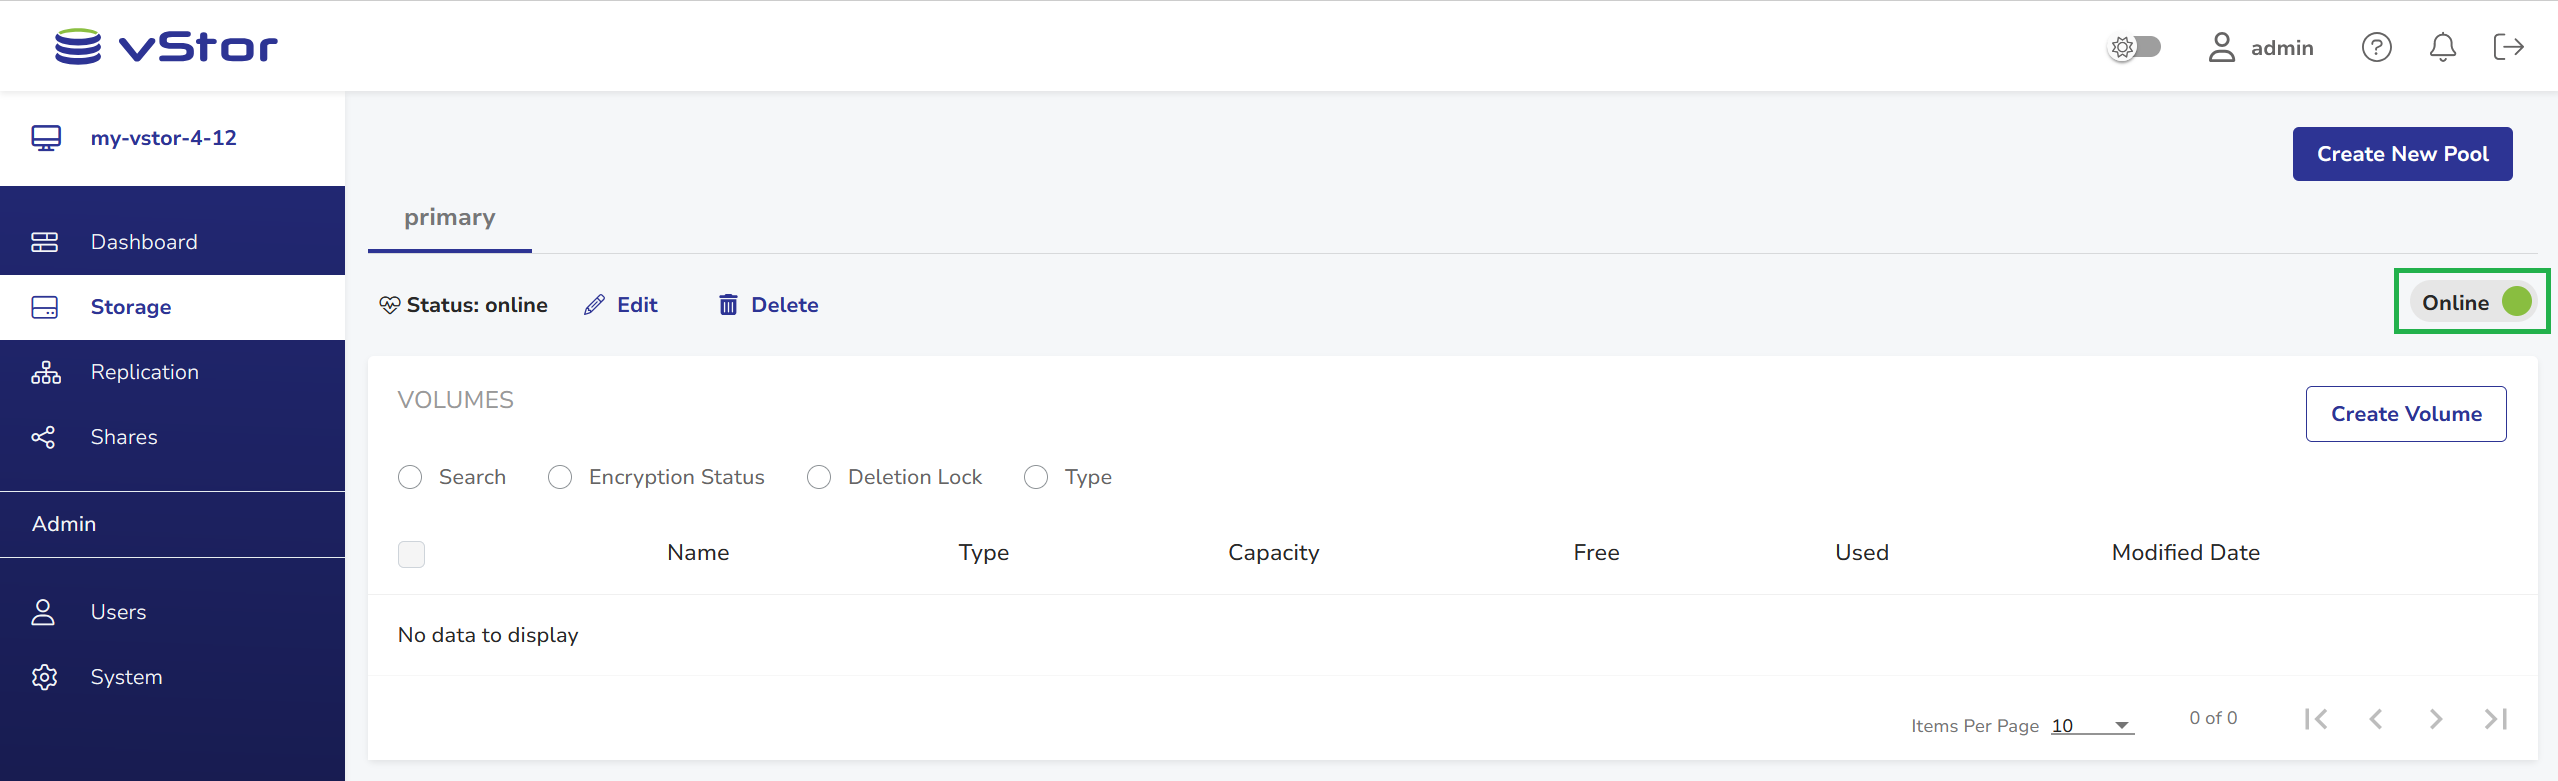
Task: Click the logout icon in header
Action: point(2508,47)
